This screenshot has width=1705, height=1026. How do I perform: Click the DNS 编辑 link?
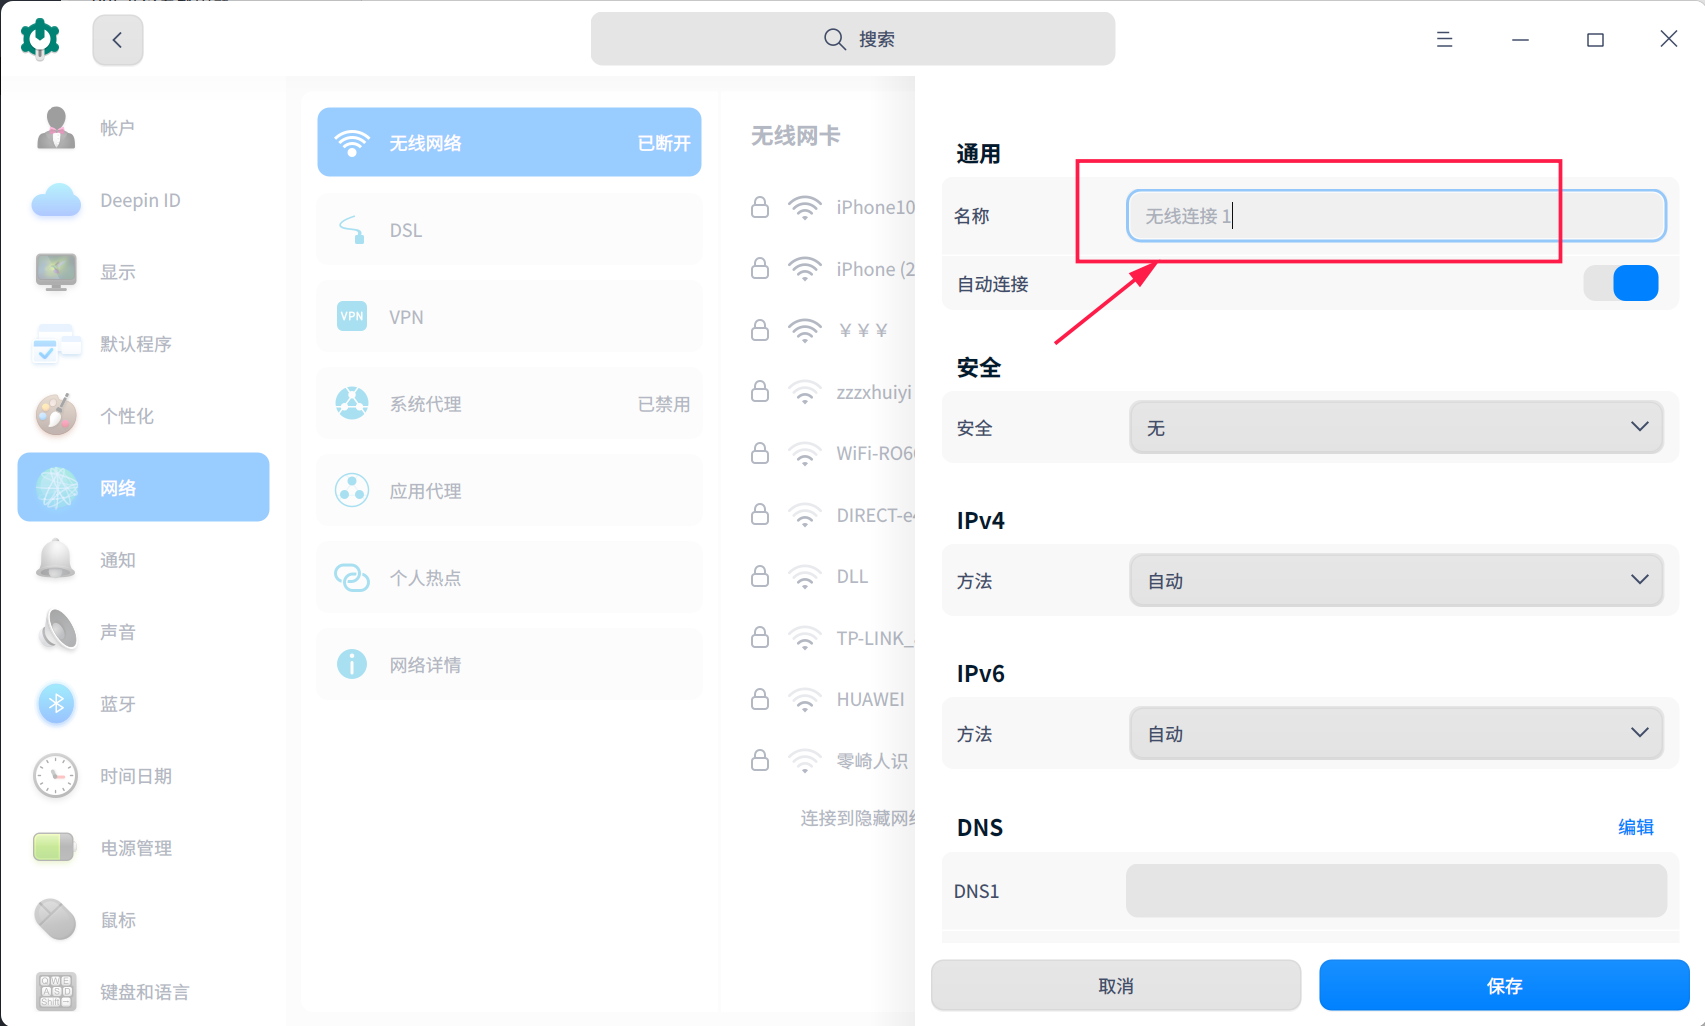click(x=1636, y=828)
